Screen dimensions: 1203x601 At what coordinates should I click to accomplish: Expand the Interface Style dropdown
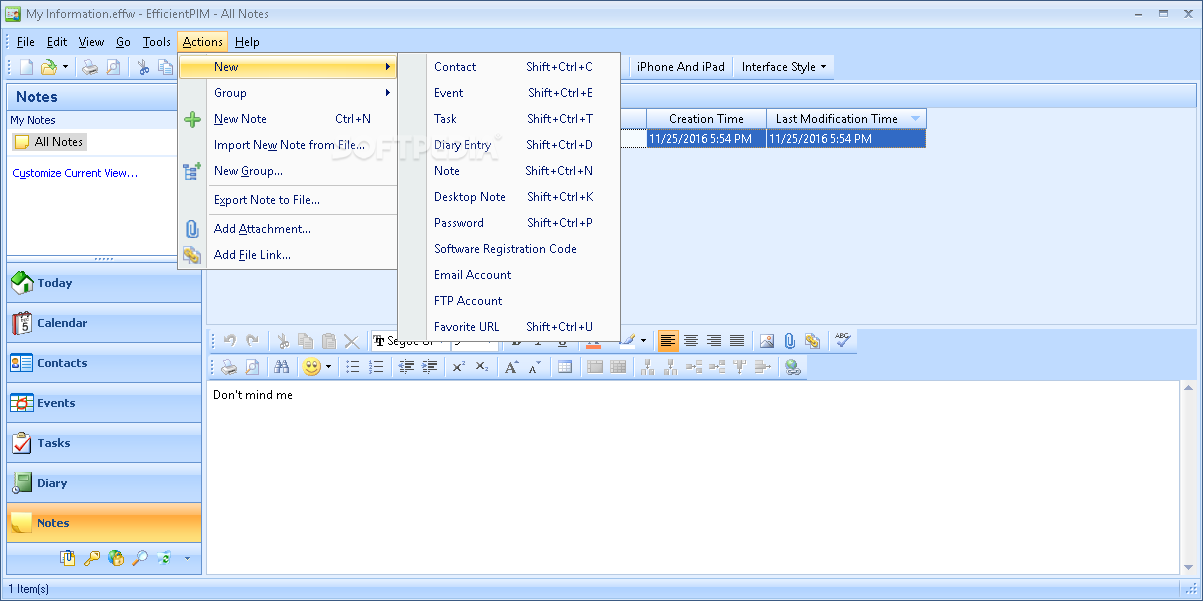783,67
